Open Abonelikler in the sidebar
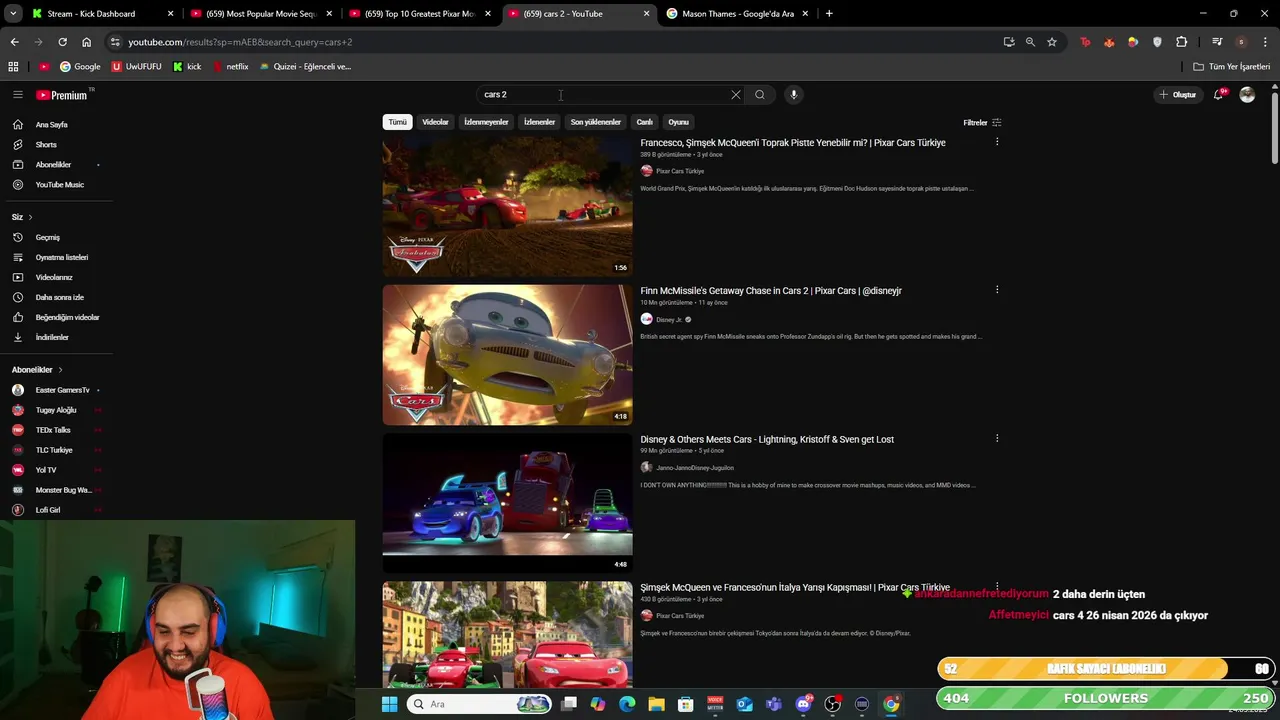This screenshot has height=720, width=1280. point(56,165)
